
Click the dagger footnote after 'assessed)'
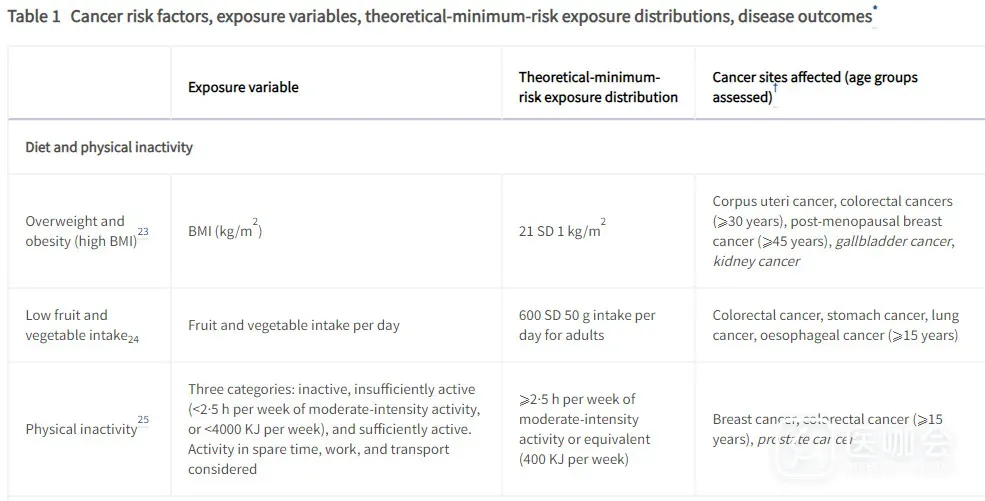coord(775,89)
